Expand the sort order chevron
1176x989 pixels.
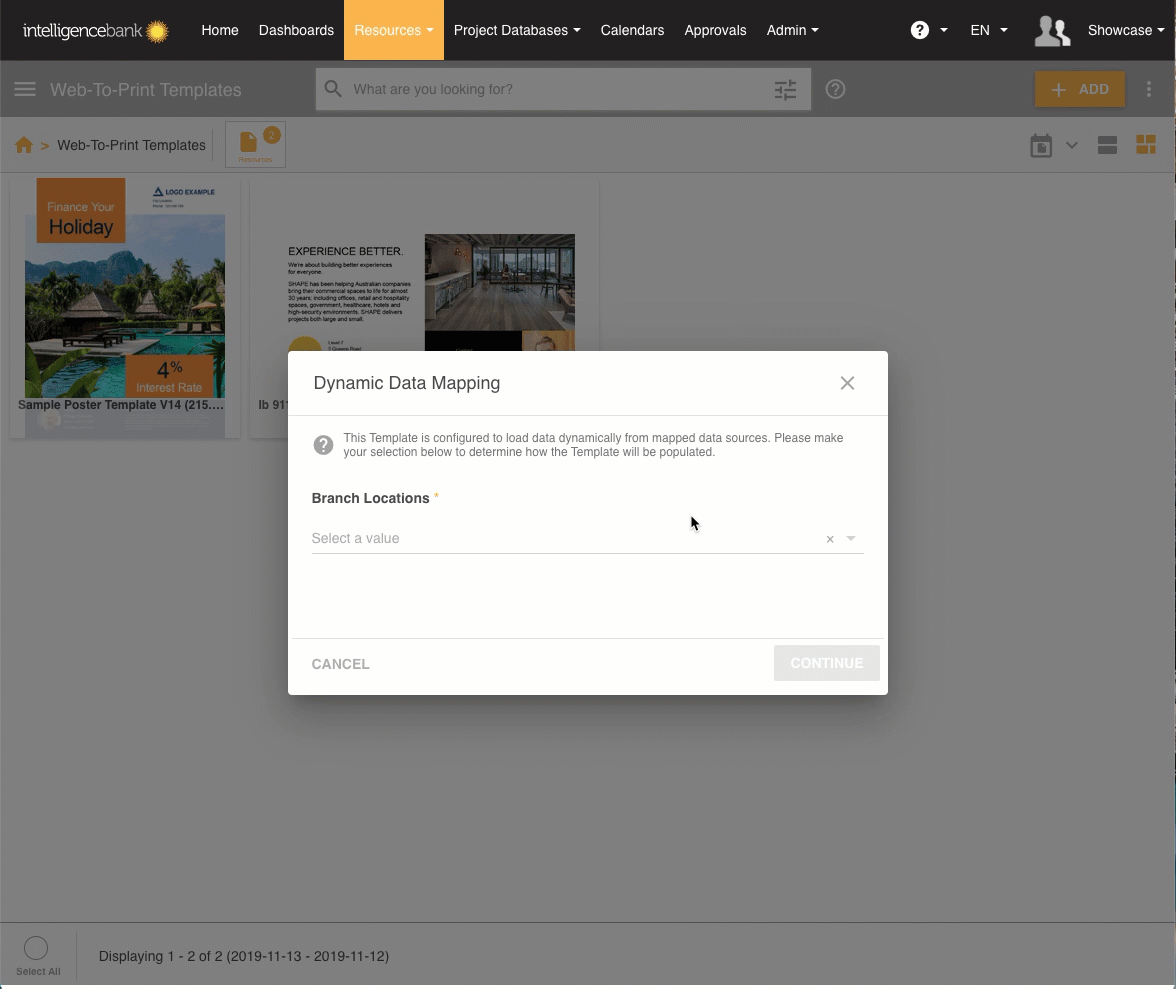1072,145
